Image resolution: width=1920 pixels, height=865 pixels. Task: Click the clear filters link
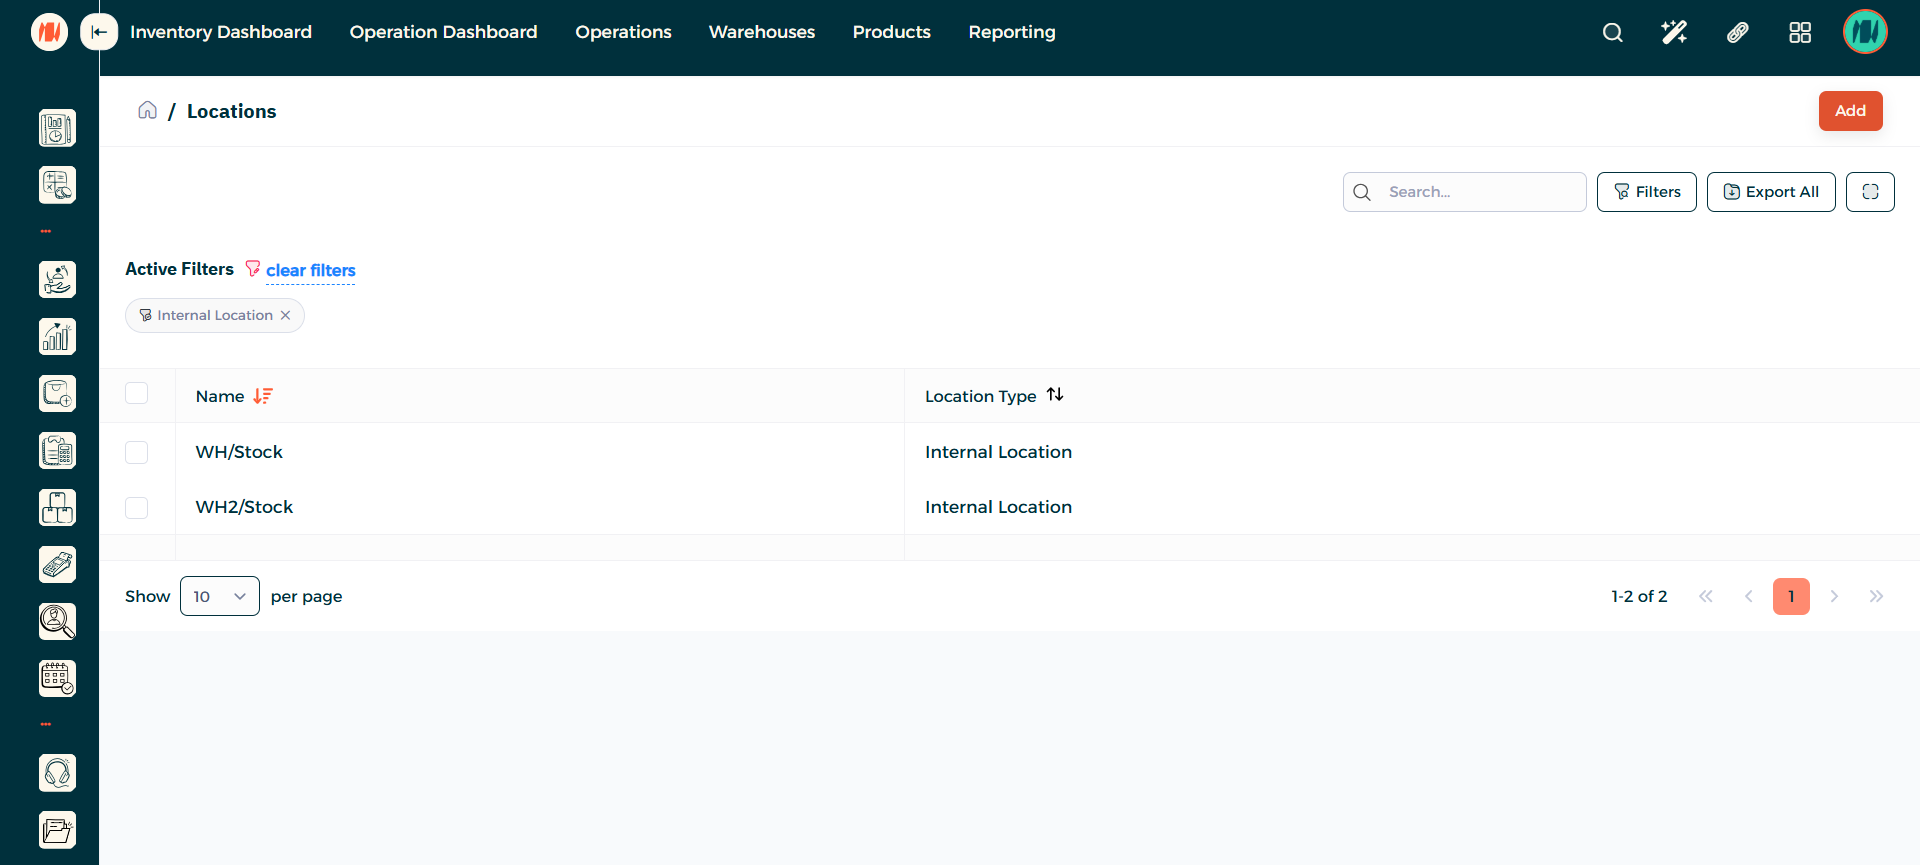click(310, 270)
